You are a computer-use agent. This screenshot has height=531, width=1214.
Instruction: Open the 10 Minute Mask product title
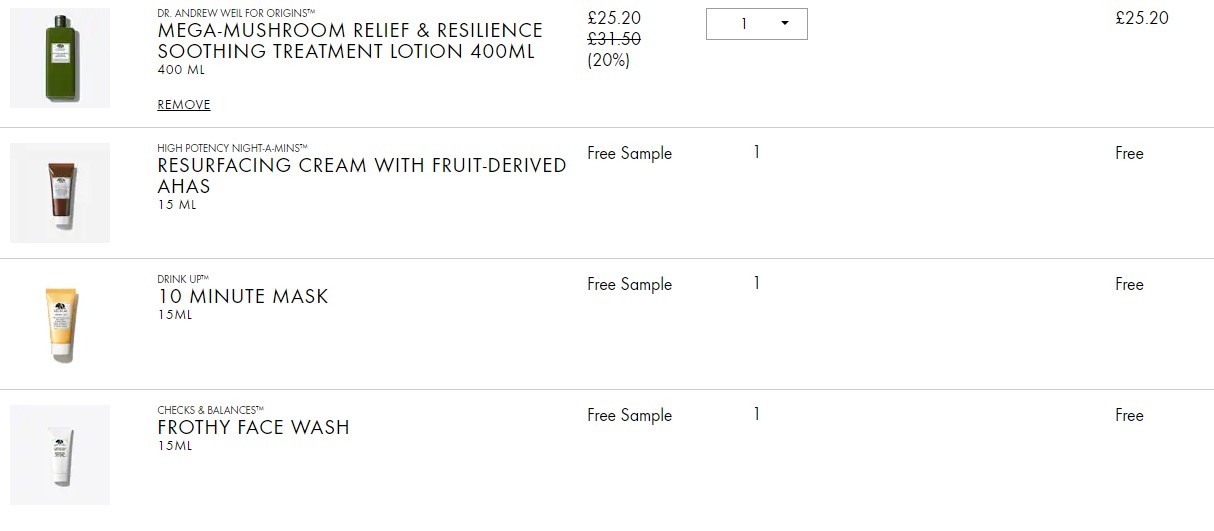click(243, 296)
